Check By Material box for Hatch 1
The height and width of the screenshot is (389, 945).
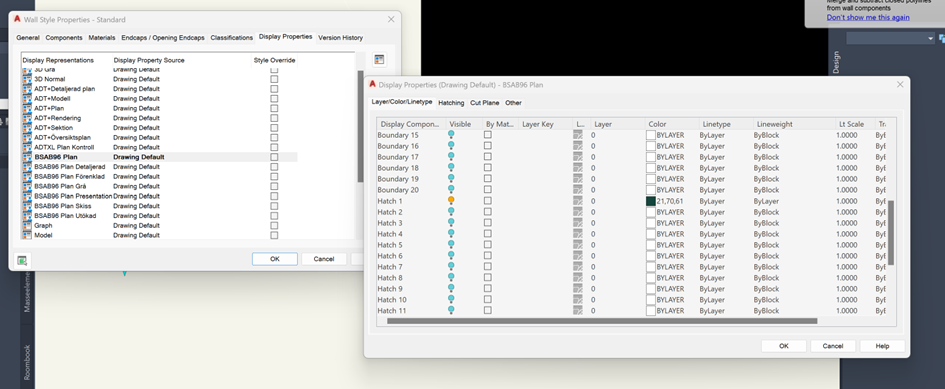pos(488,201)
